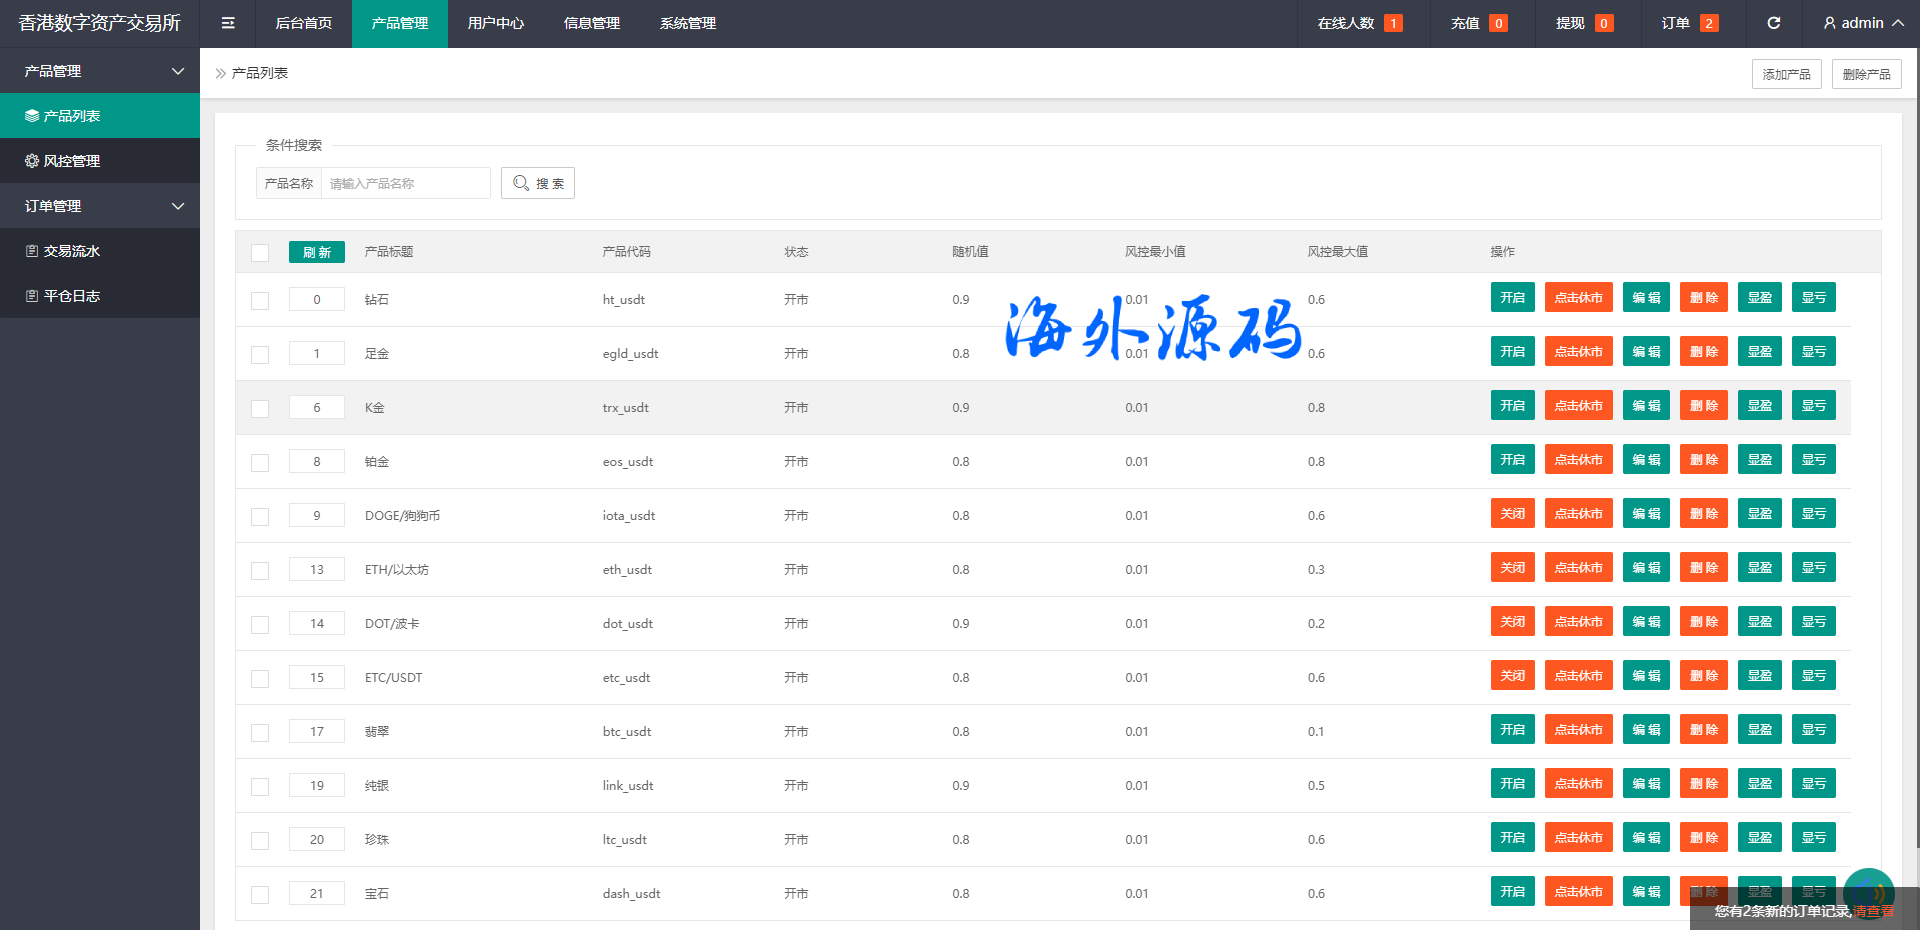This screenshot has height=930, width=1920.
Task: Open 风控管理 gear icon in sidebar
Action: [32, 161]
